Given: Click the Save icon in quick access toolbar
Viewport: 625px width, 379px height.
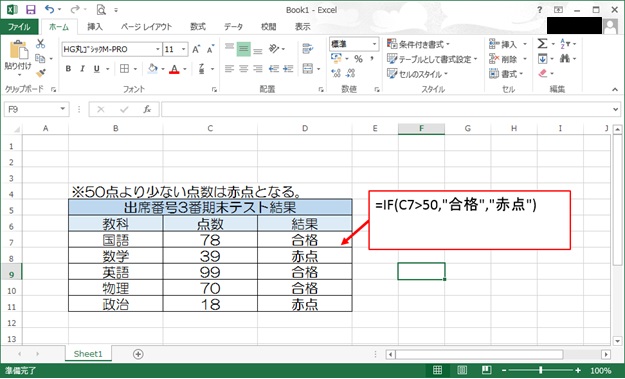Looking at the screenshot, I should pos(30,10).
